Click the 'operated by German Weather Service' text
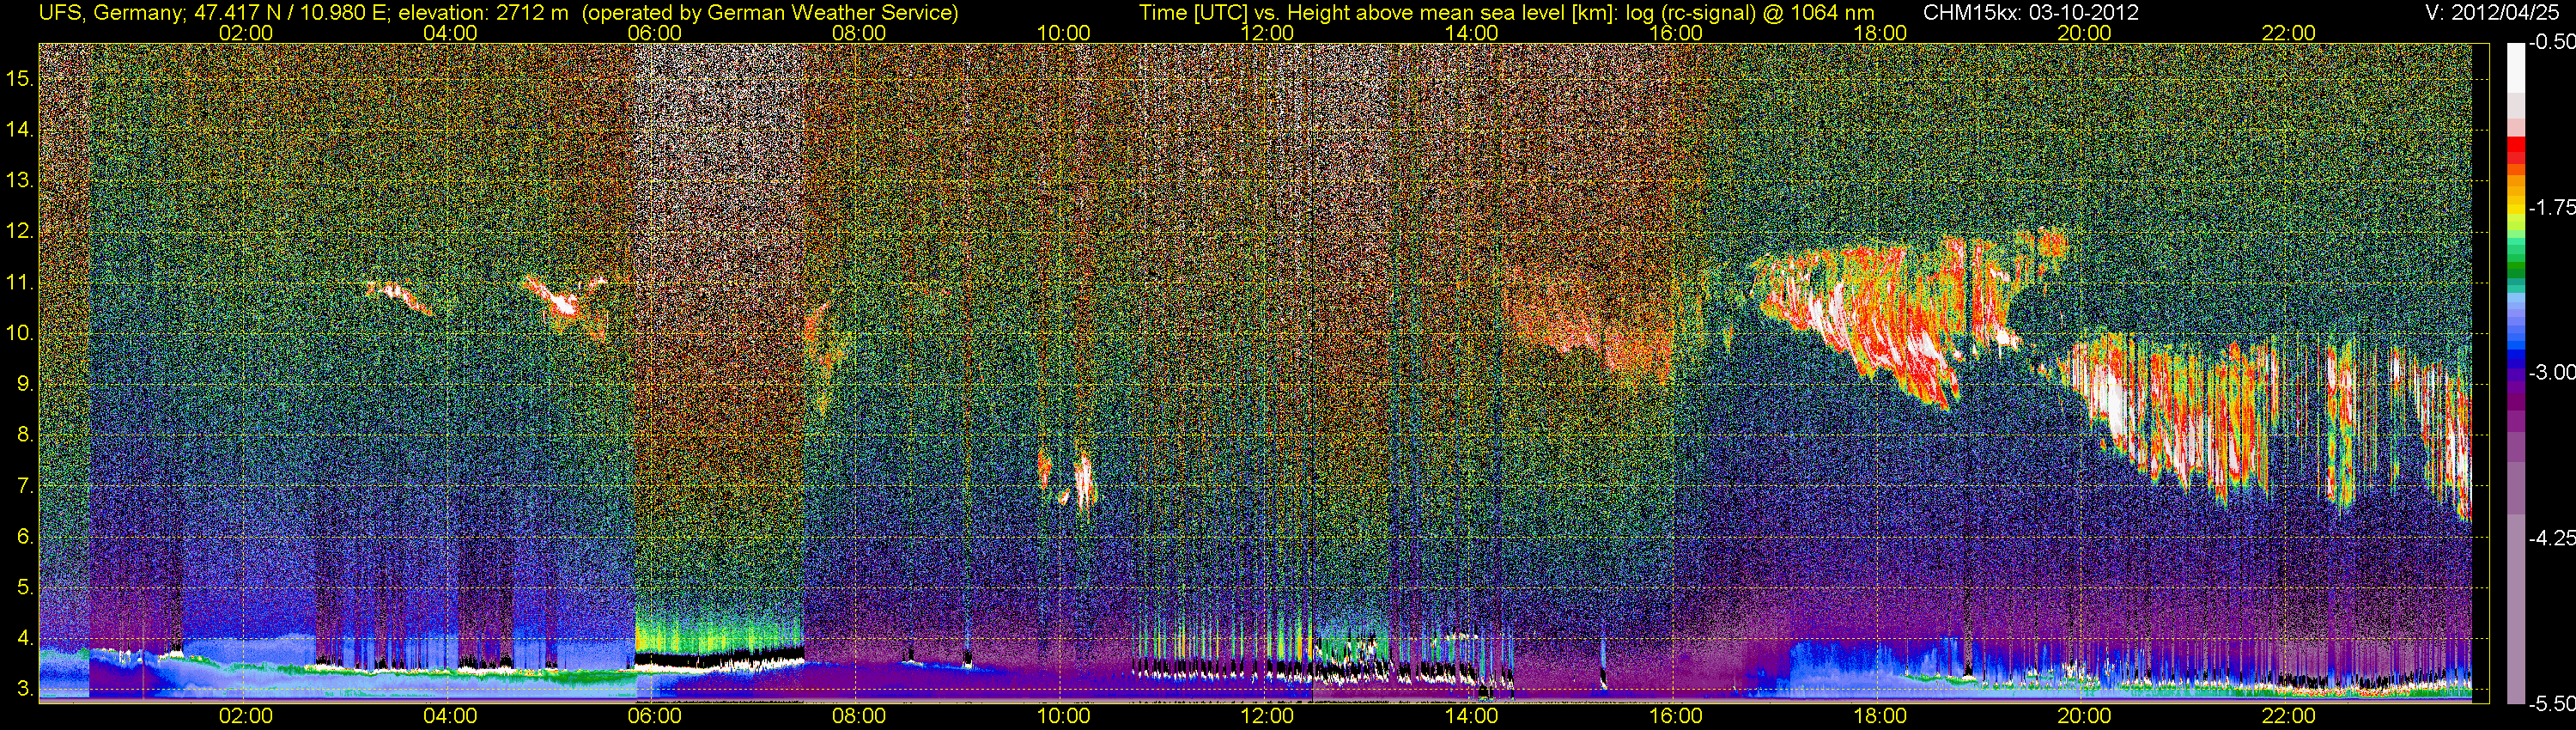The height and width of the screenshot is (730, 2576). coord(769,12)
